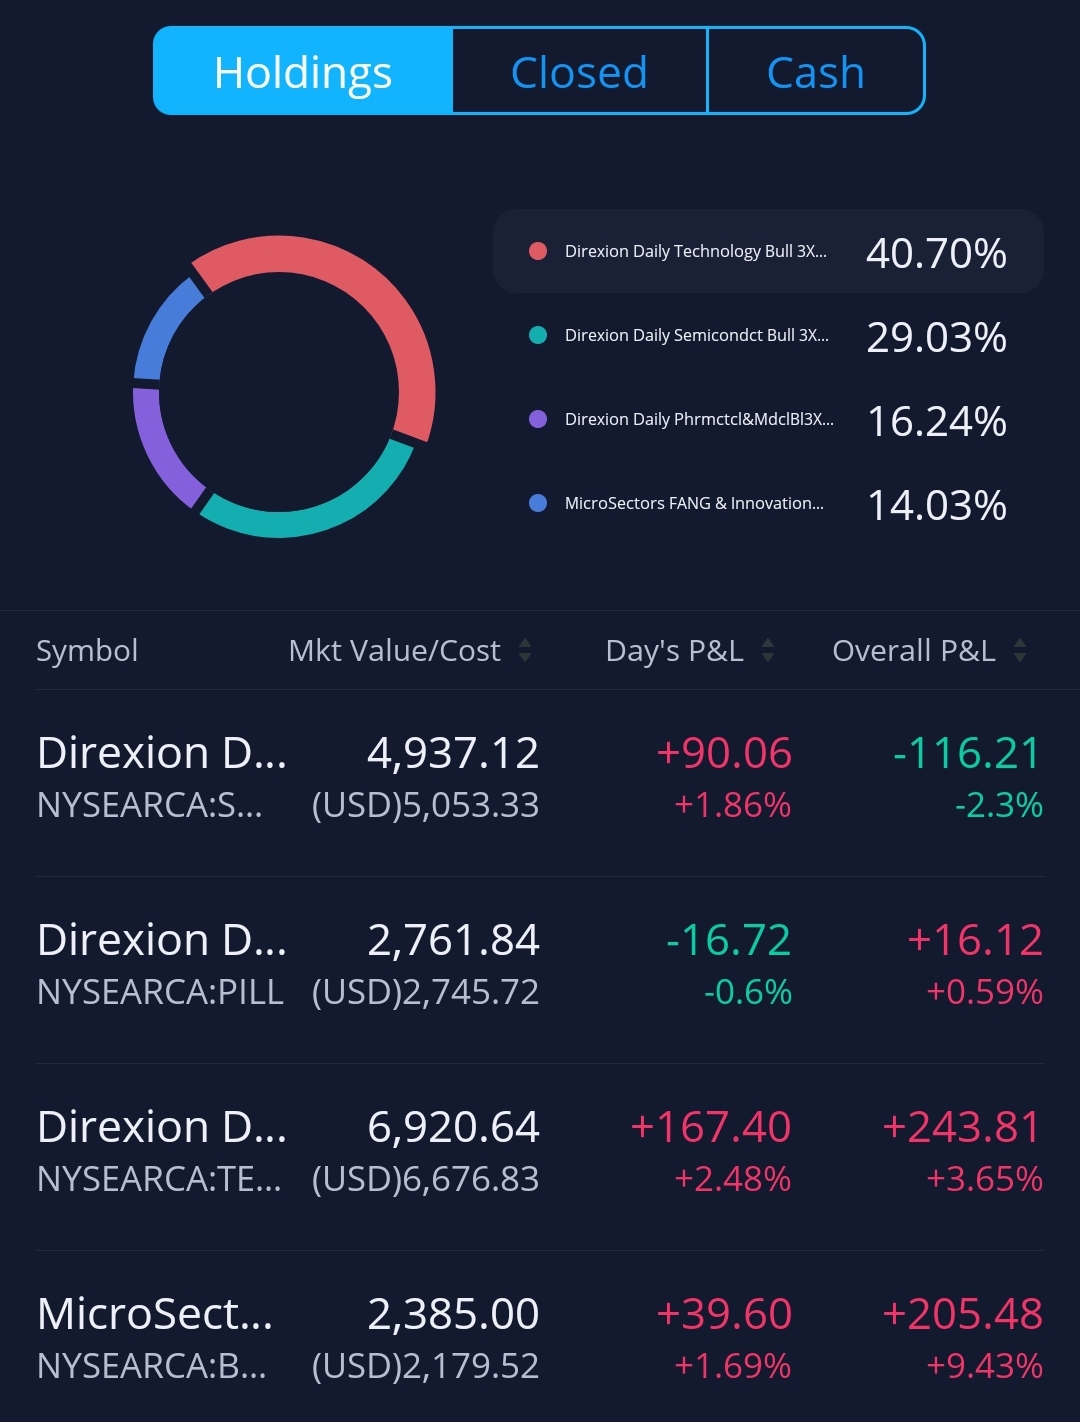Click cost basis (USD)5,053.33
This screenshot has height=1422, width=1080.
click(425, 805)
